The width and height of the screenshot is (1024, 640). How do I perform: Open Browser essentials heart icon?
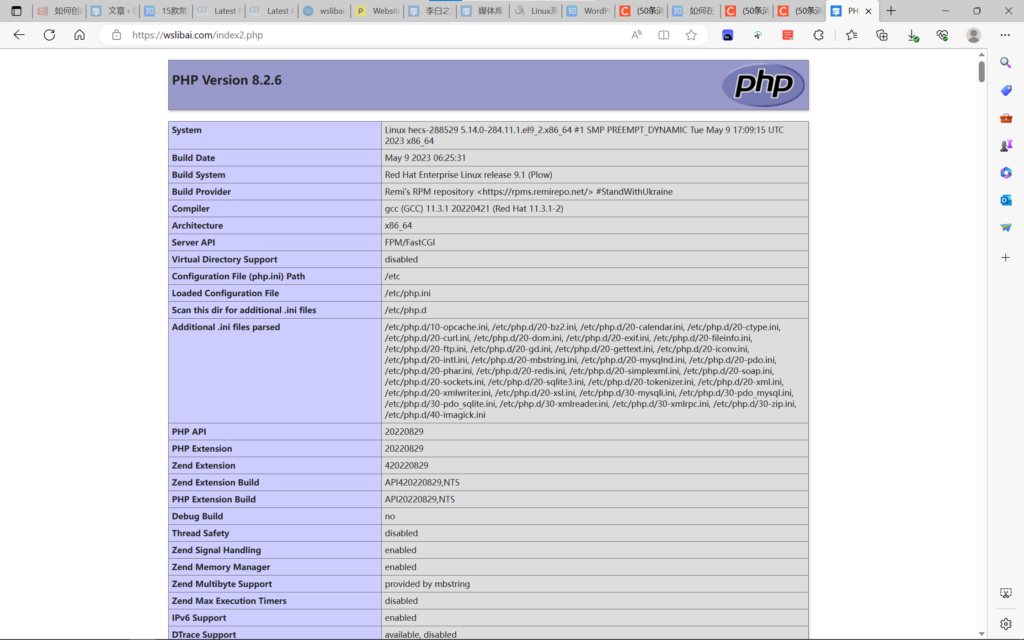pyautogui.click(x=942, y=35)
